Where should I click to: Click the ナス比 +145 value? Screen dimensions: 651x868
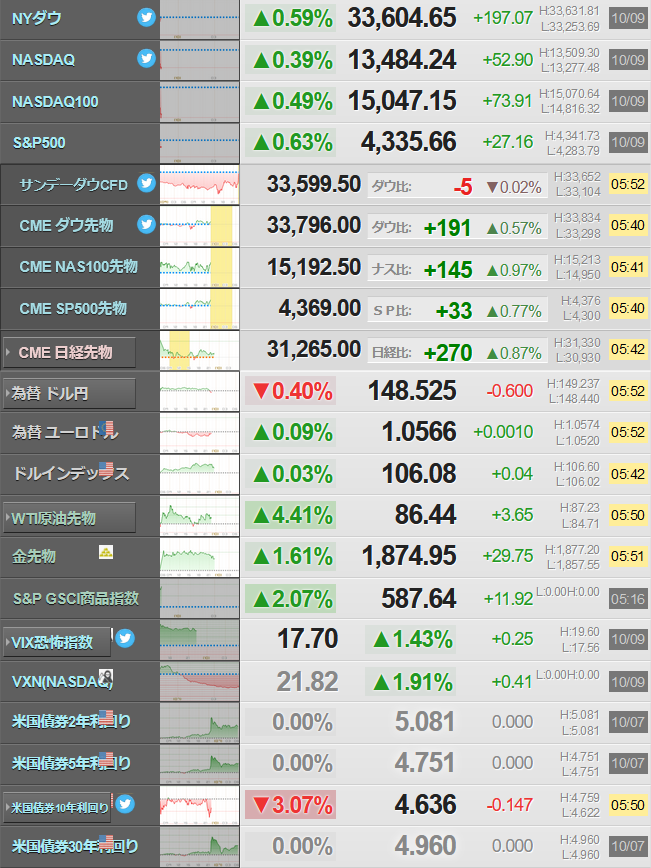[x=447, y=270]
